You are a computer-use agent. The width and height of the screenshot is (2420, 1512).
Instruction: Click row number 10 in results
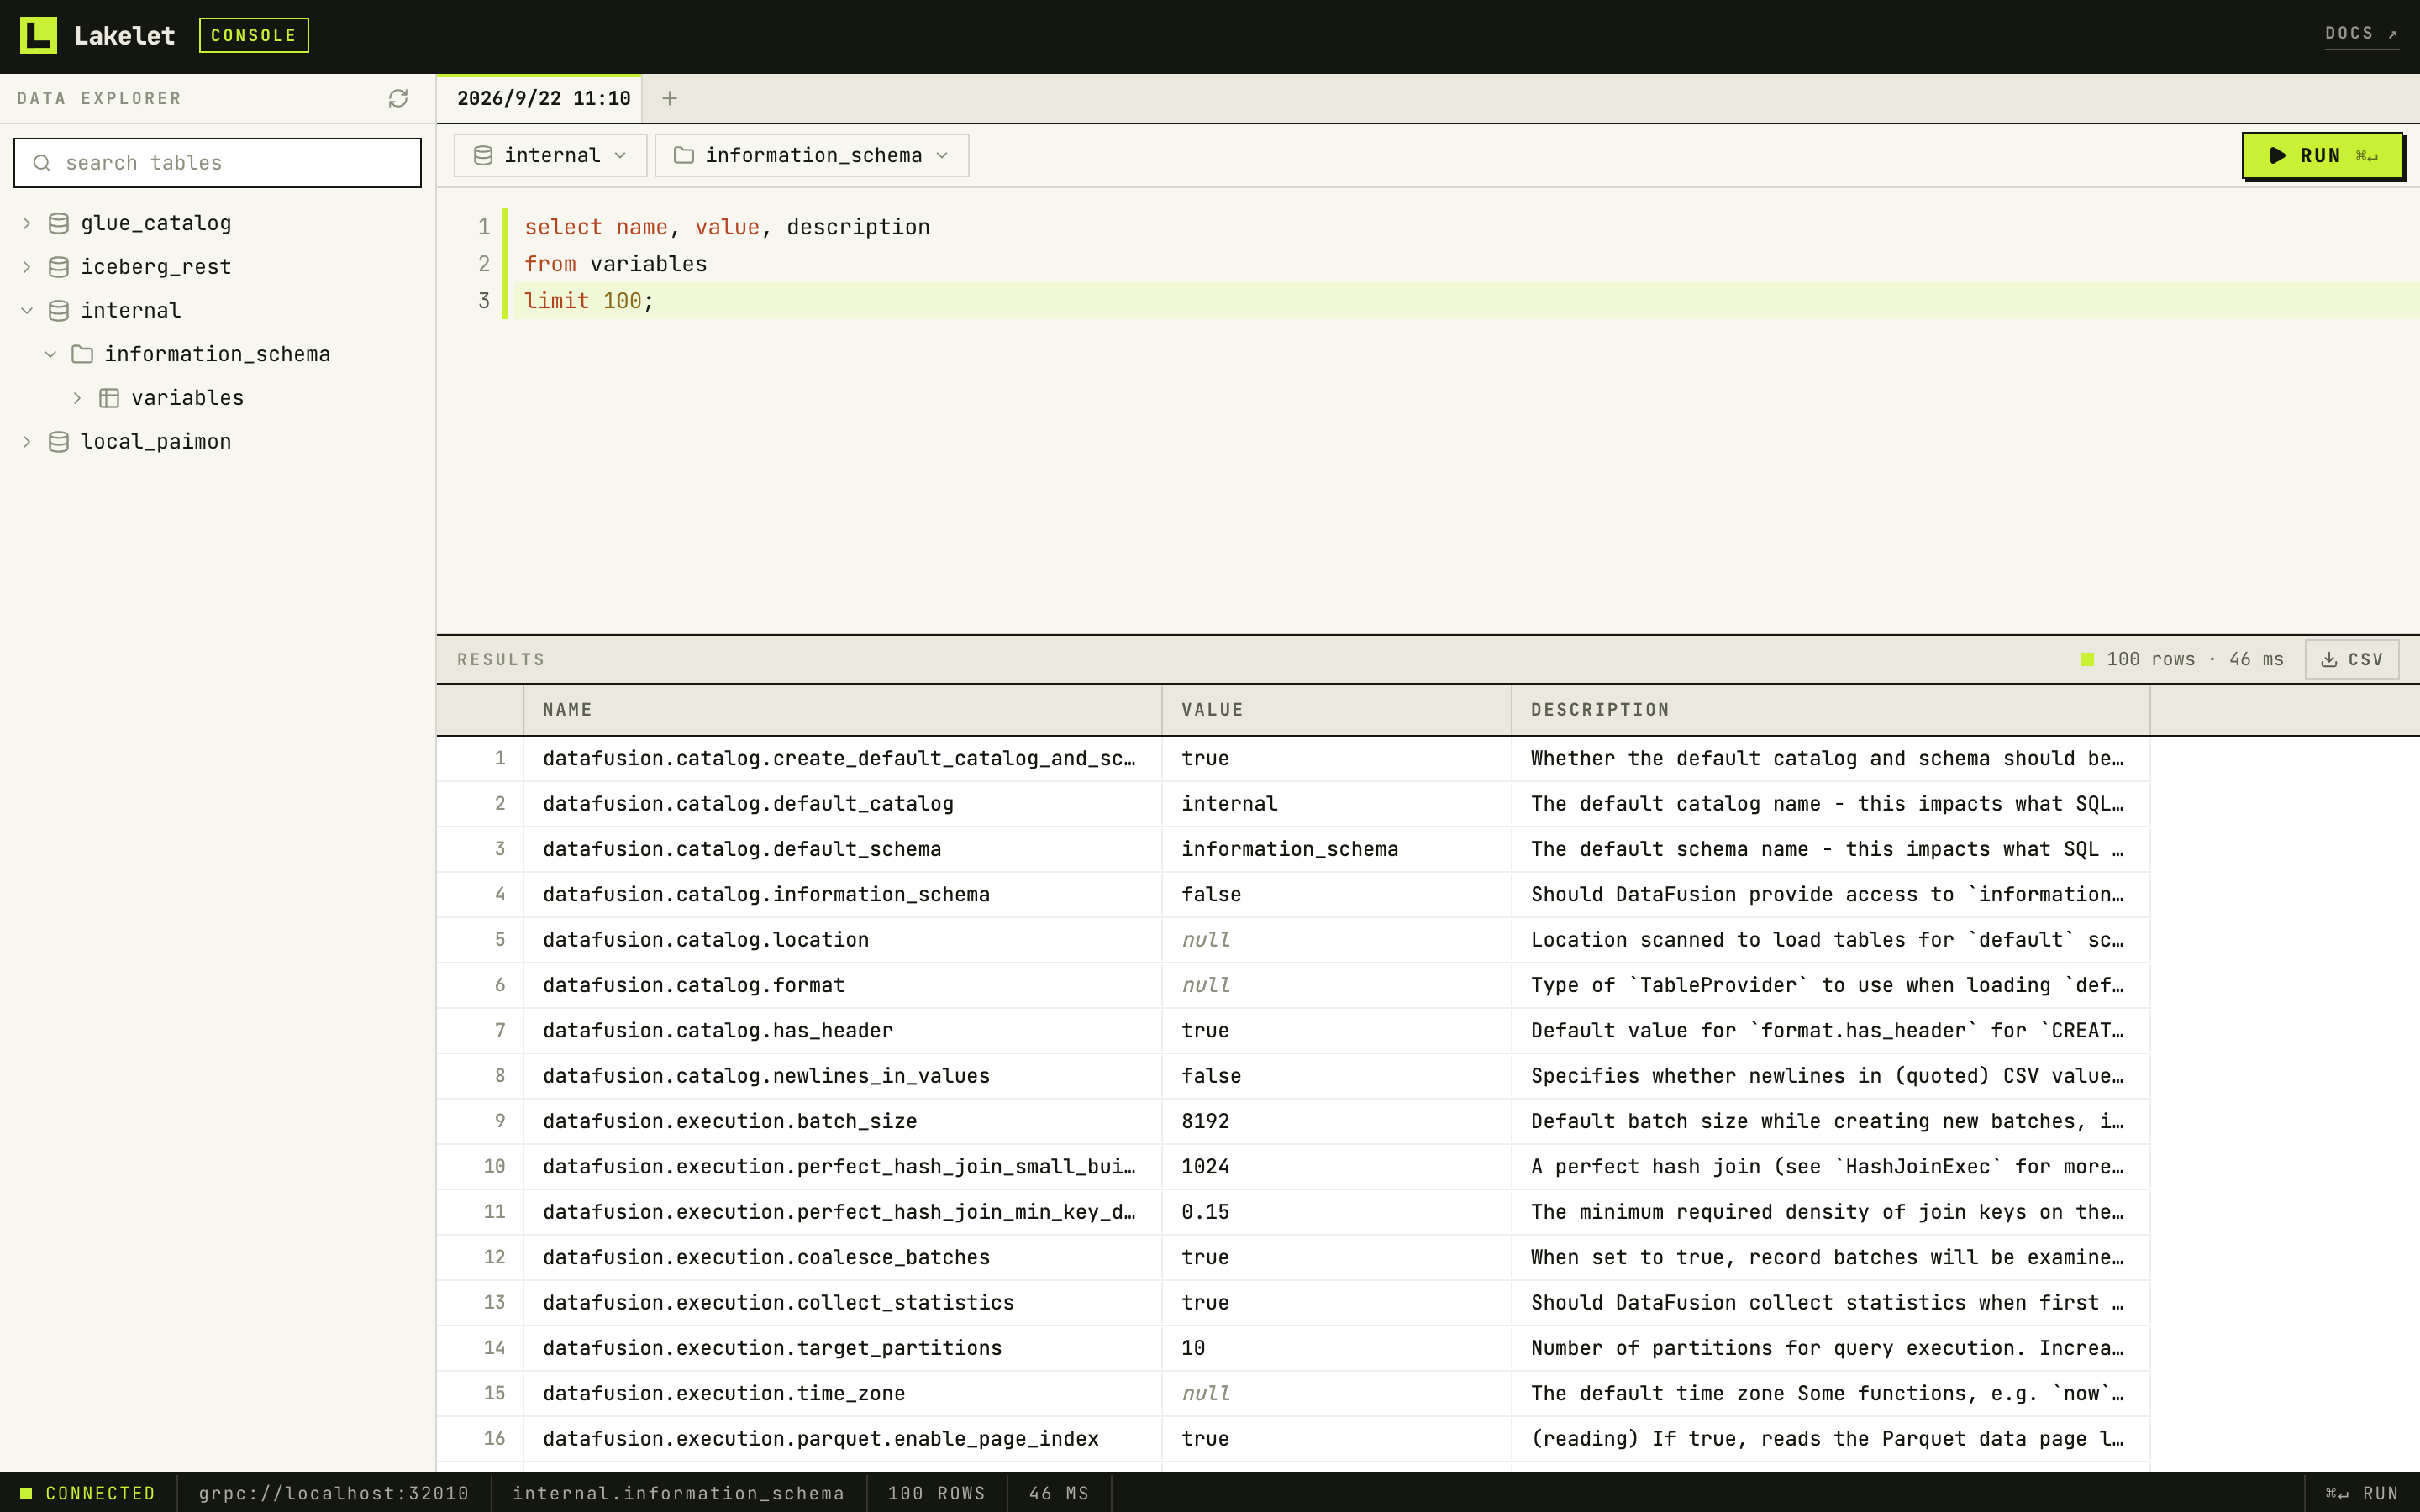[494, 1167]
